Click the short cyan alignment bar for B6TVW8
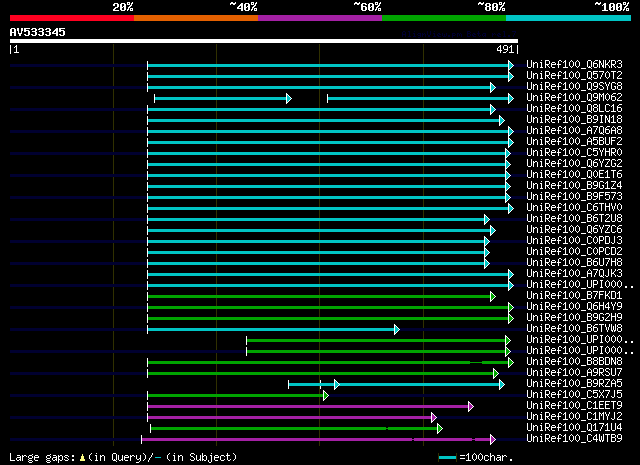The width and height of the screenshot is (640, 465). [x=273, y=330]
